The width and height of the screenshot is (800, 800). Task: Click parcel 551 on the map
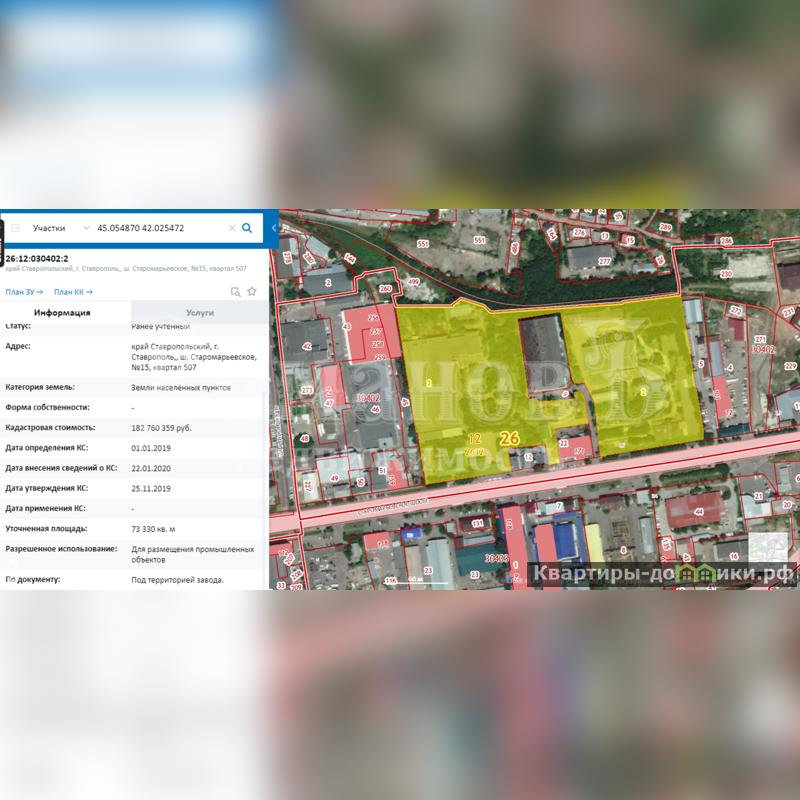click(423, 243)
